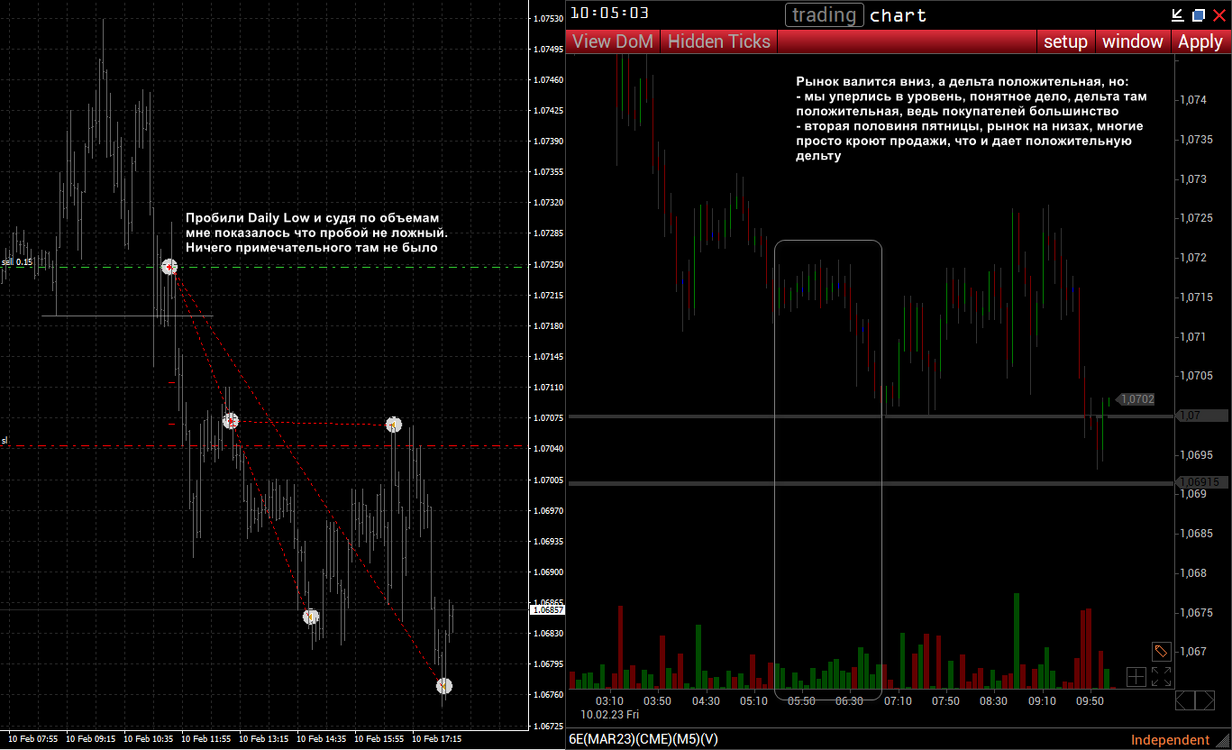Click the window resize grip corner
Image resolution: width=1232 pixels, height=750 pixels.
(1222, 741)
